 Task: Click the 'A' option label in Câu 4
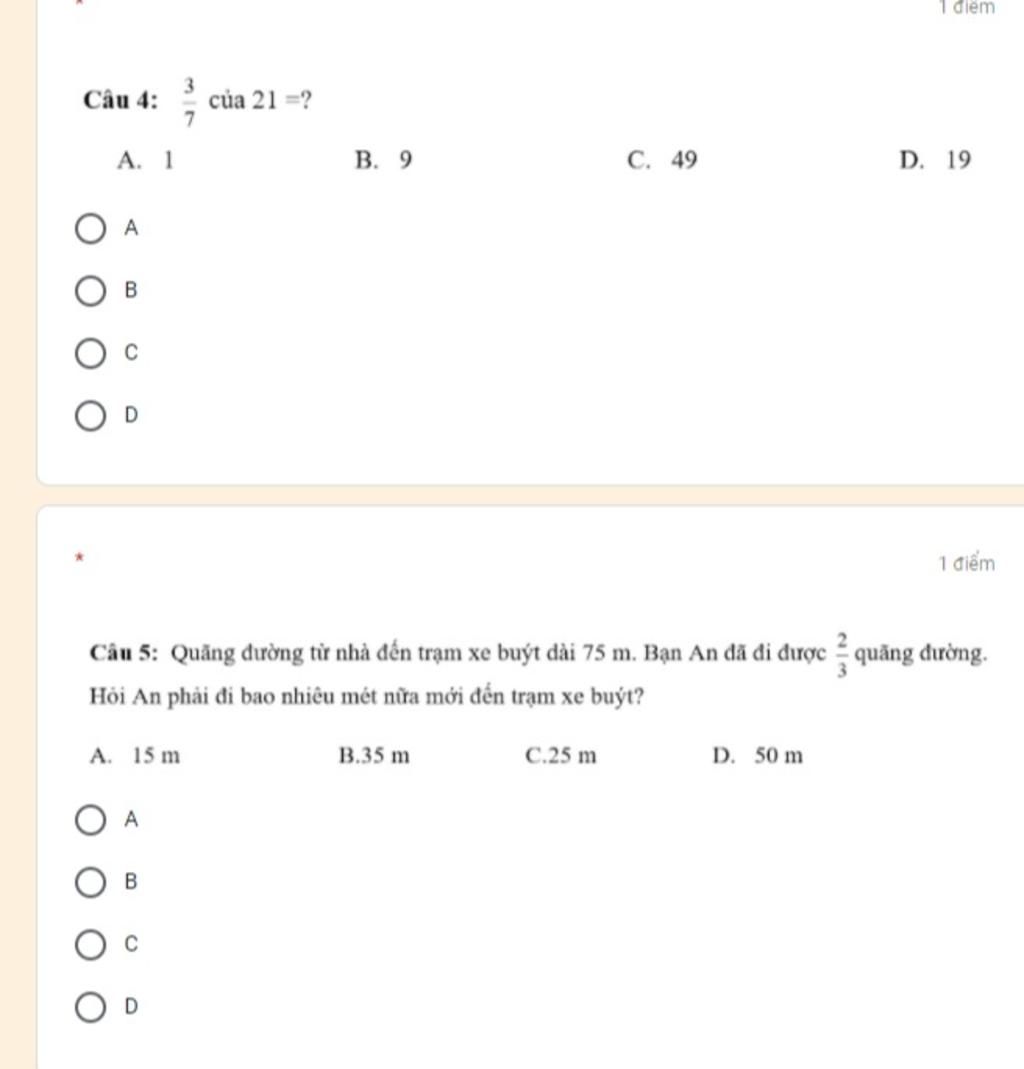(x=131, y=228)
